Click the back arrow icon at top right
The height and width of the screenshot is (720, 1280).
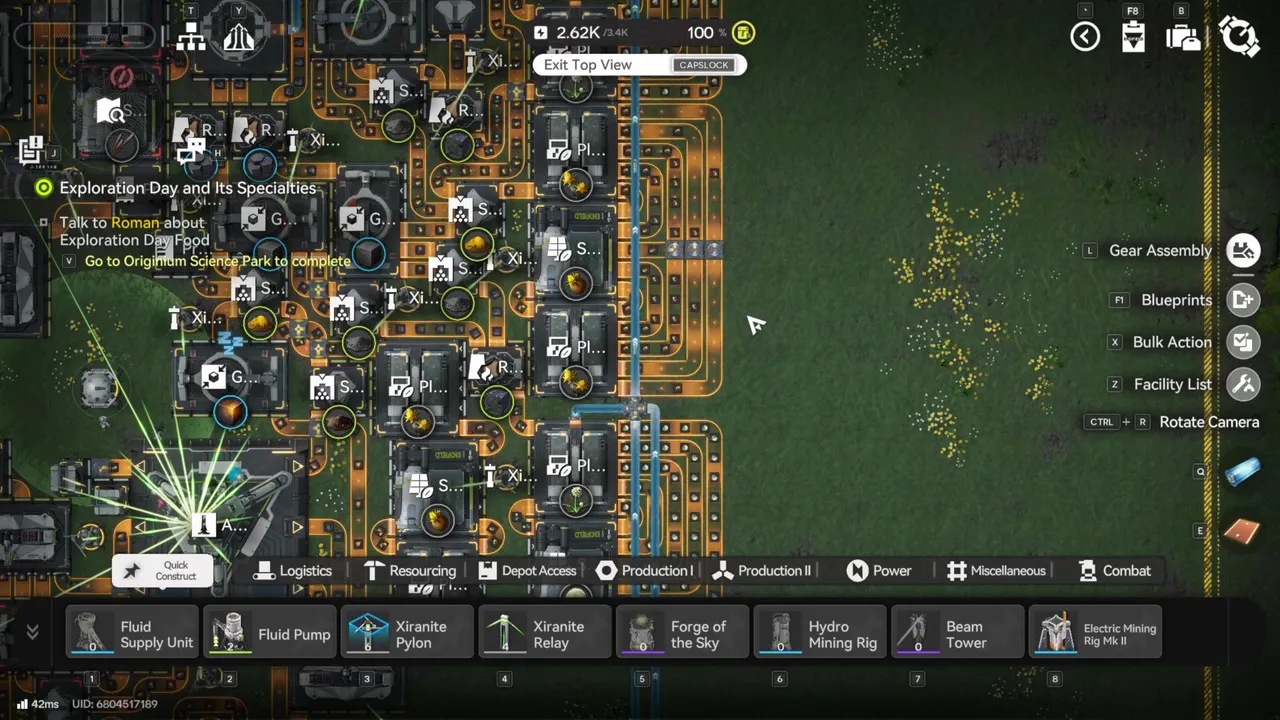point(1085,37)
